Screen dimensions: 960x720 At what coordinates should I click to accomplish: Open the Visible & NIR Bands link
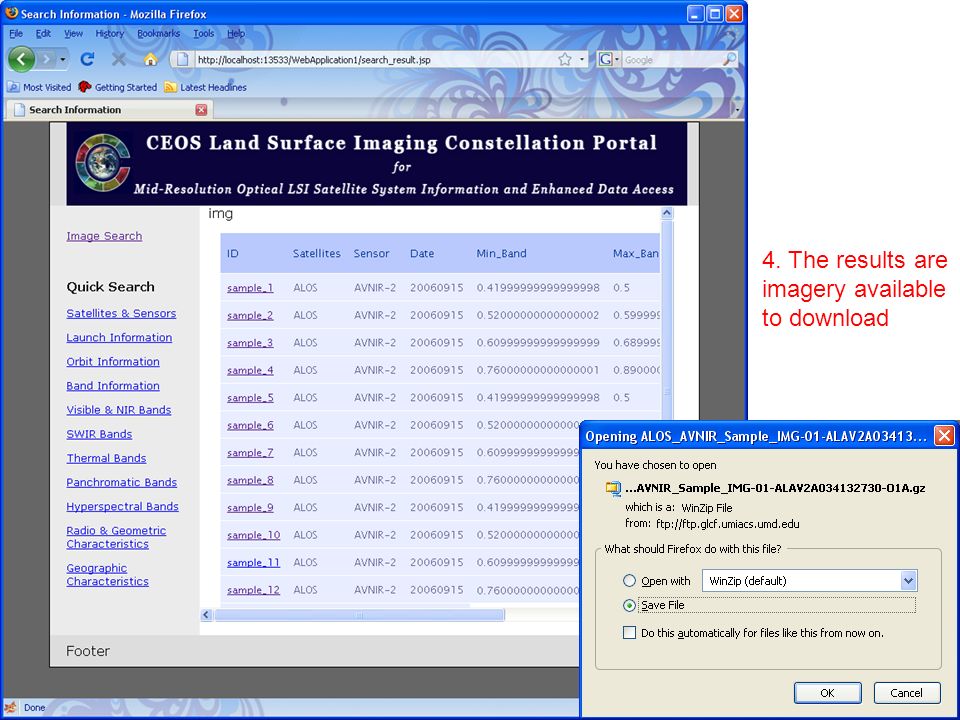119,410
